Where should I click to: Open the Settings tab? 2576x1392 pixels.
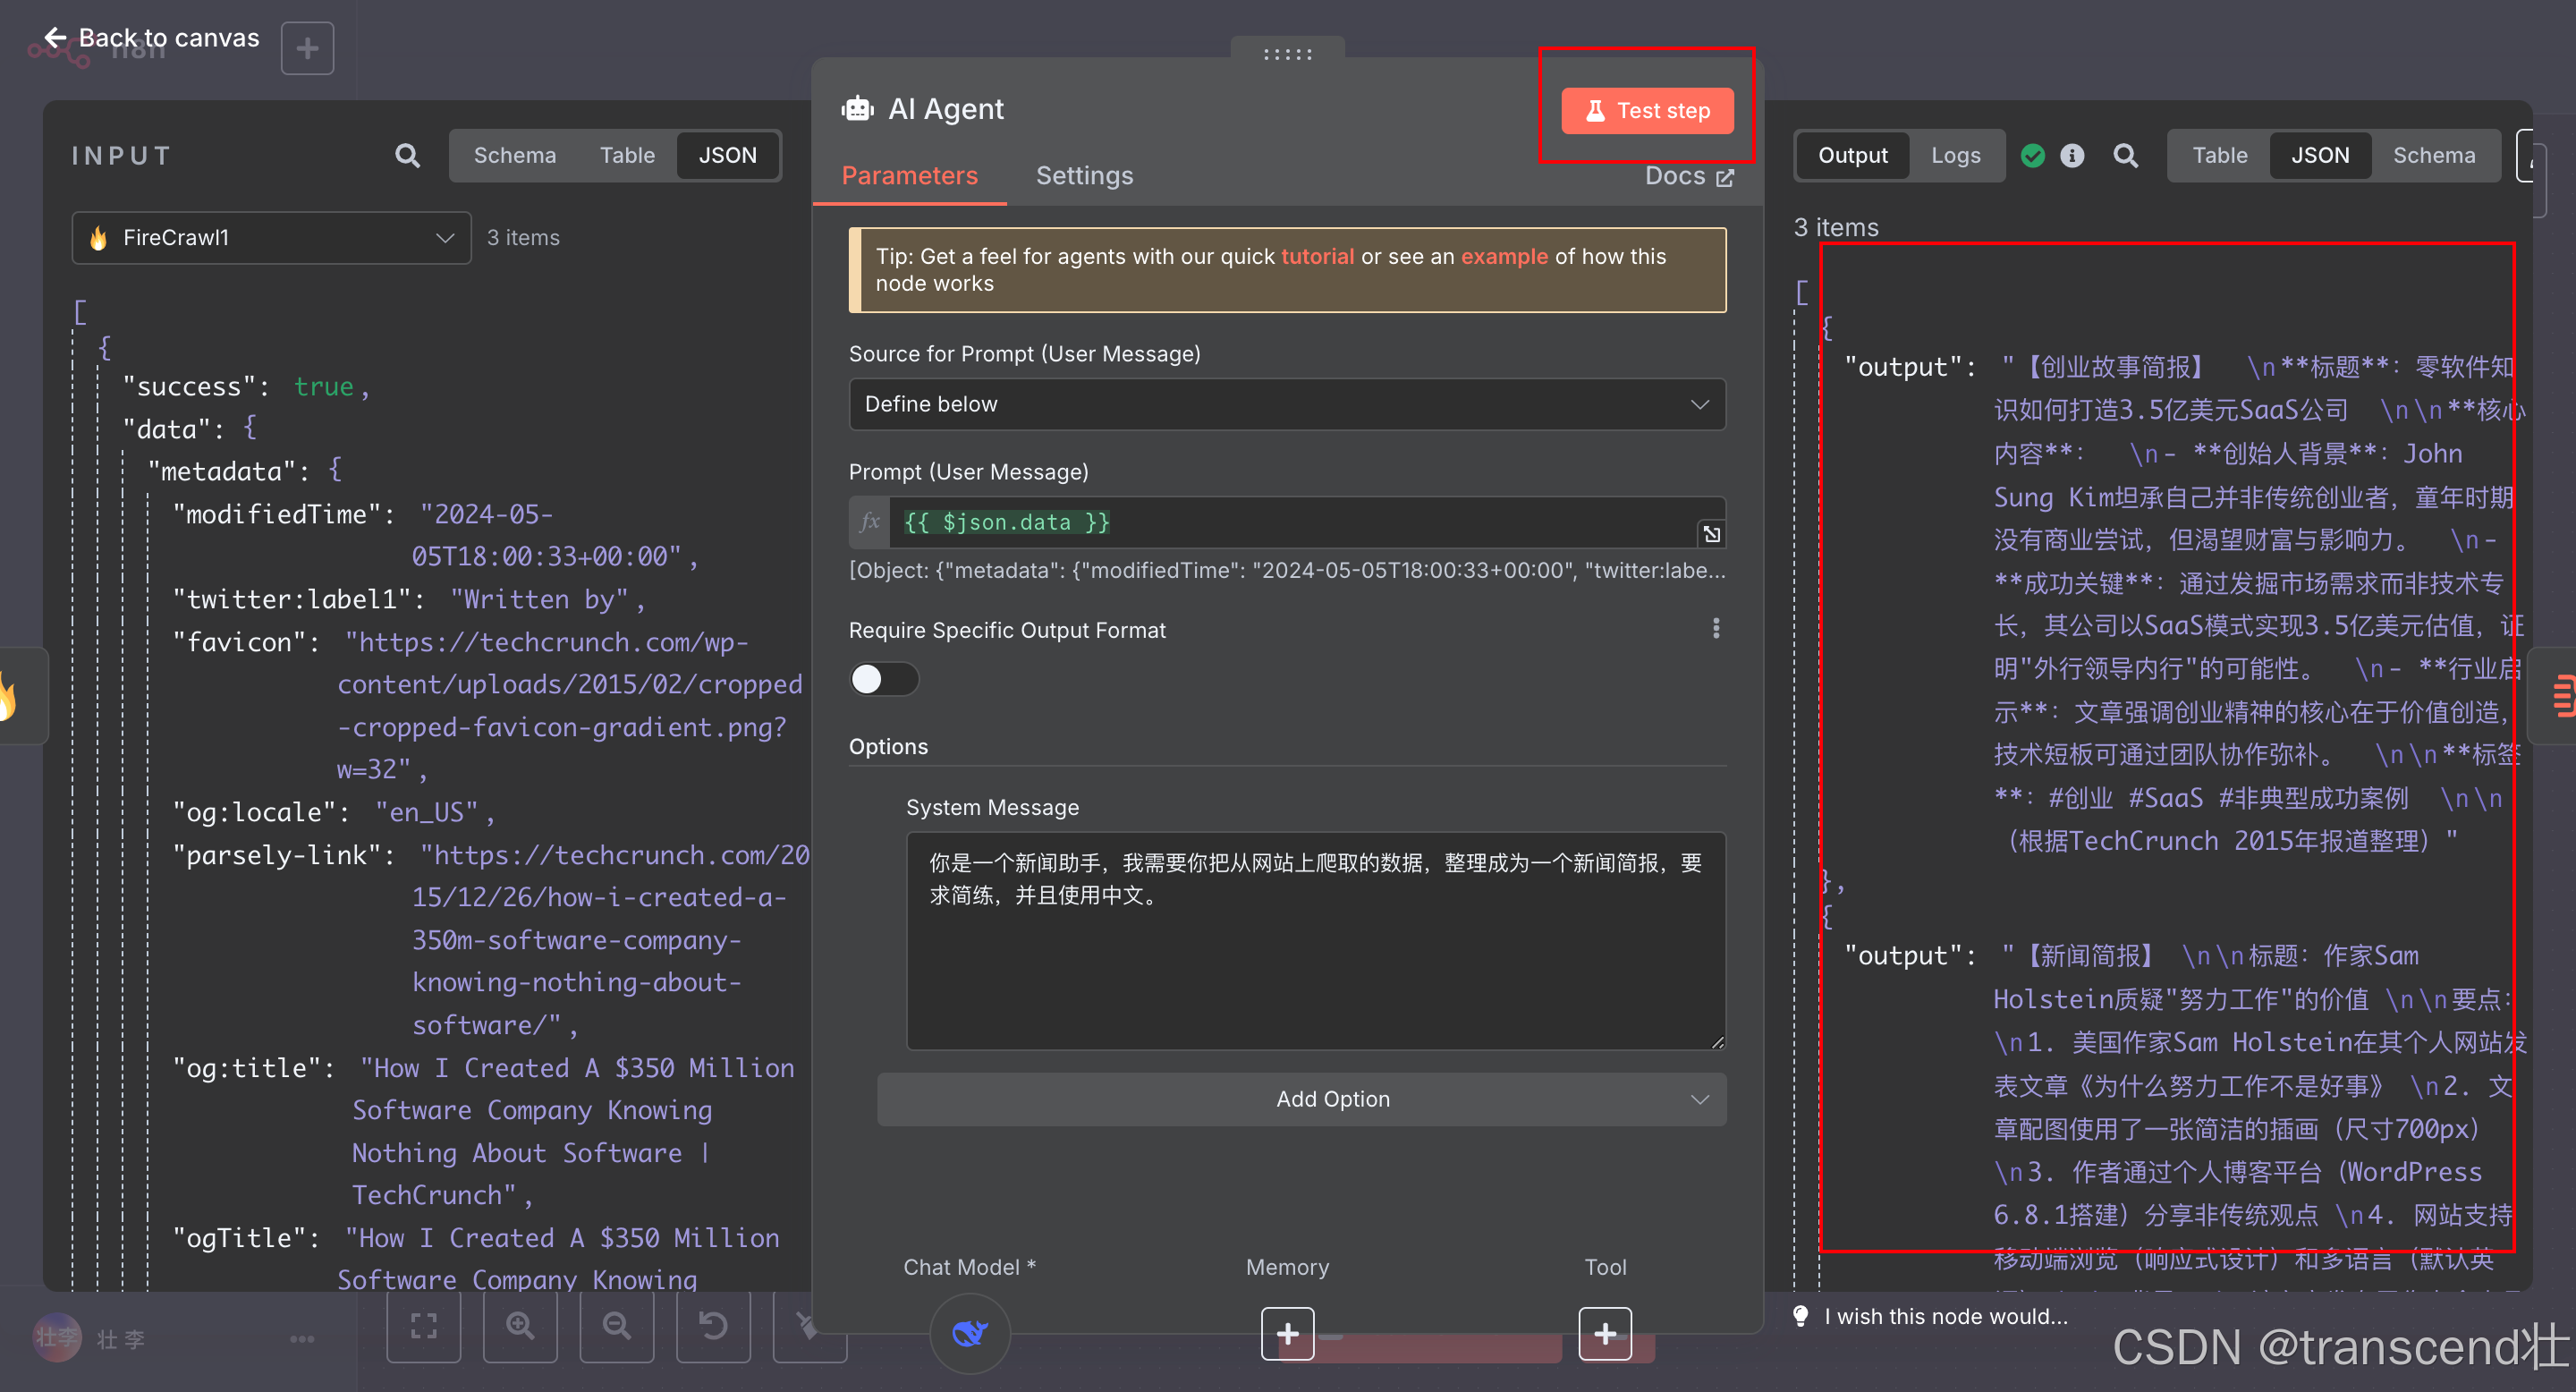pos(1084,176)
